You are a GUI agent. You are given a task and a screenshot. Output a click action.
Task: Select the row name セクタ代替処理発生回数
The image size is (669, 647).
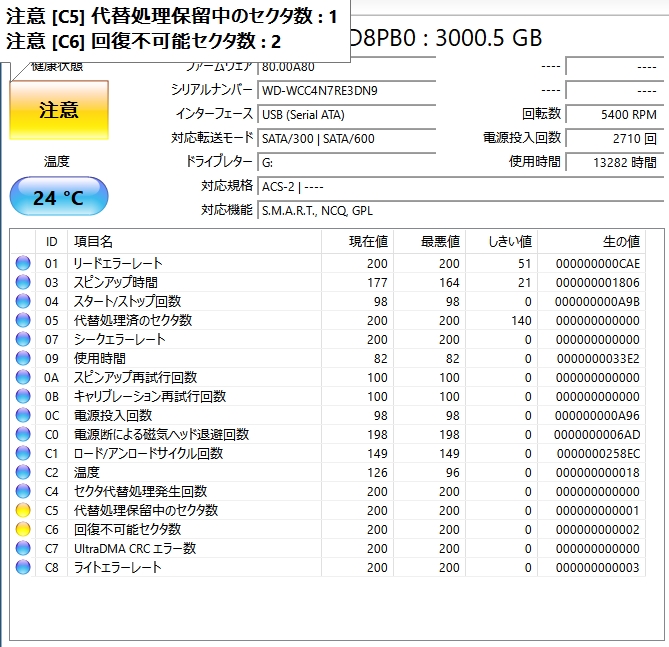pyautogui.click(x=140, y=491)
